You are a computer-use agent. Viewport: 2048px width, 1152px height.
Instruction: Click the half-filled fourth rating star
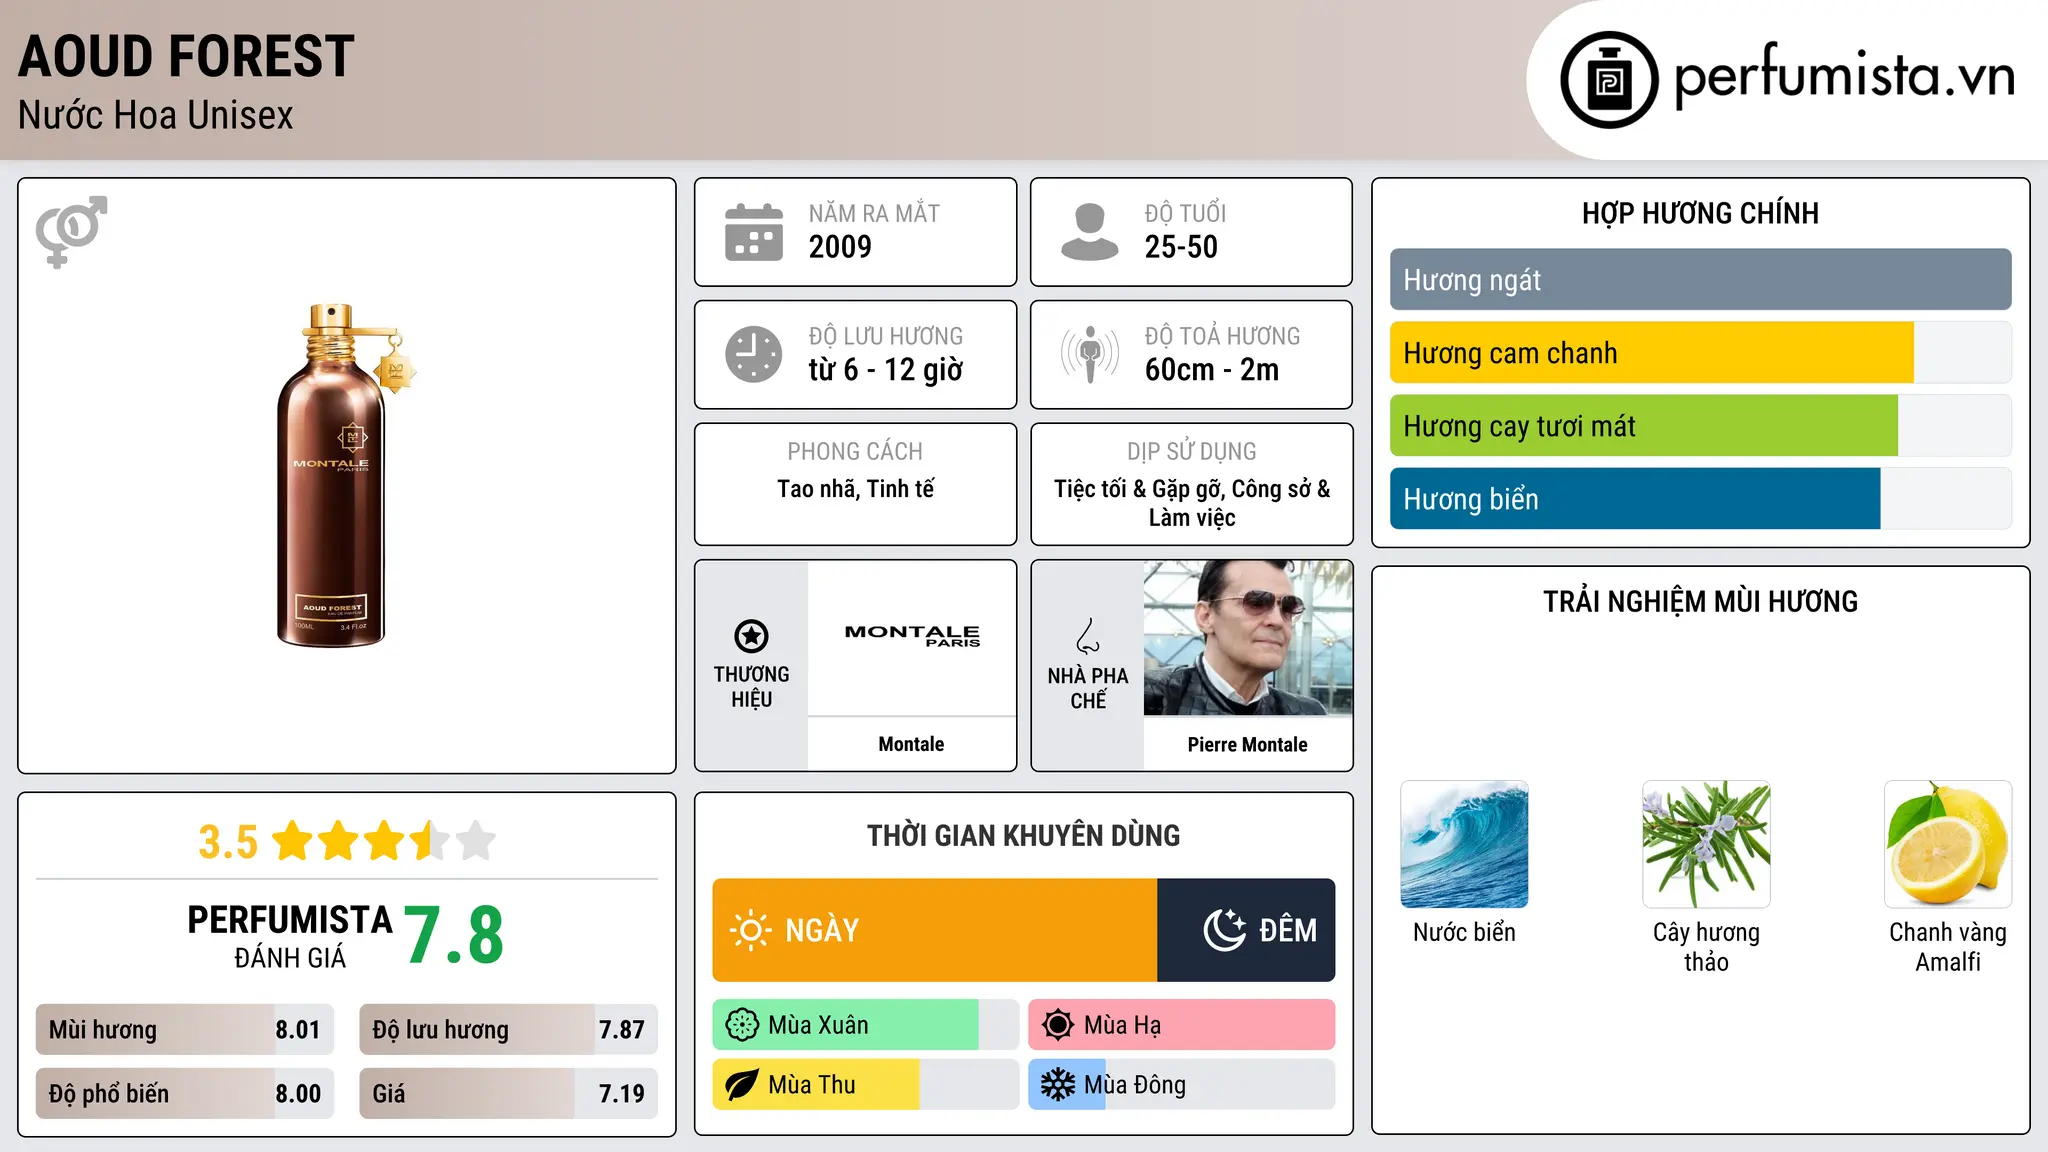(430, 841)
